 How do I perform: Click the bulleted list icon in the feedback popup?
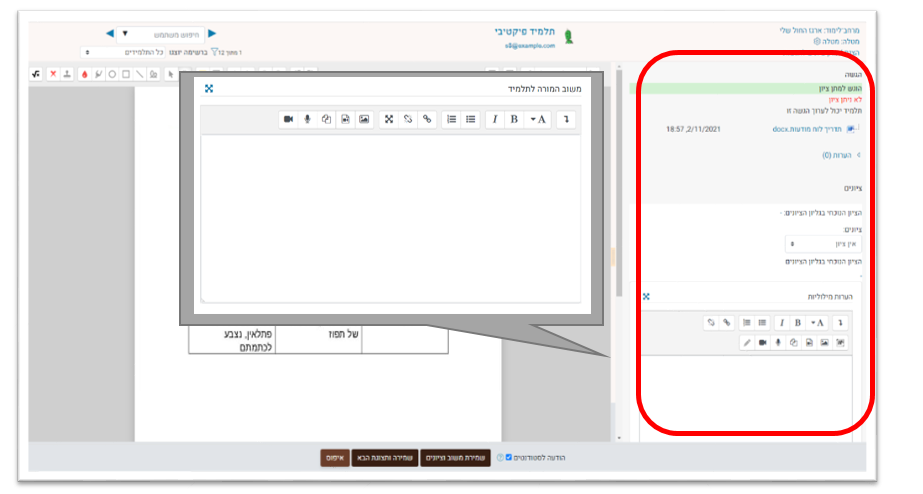[x=471, y=119]
